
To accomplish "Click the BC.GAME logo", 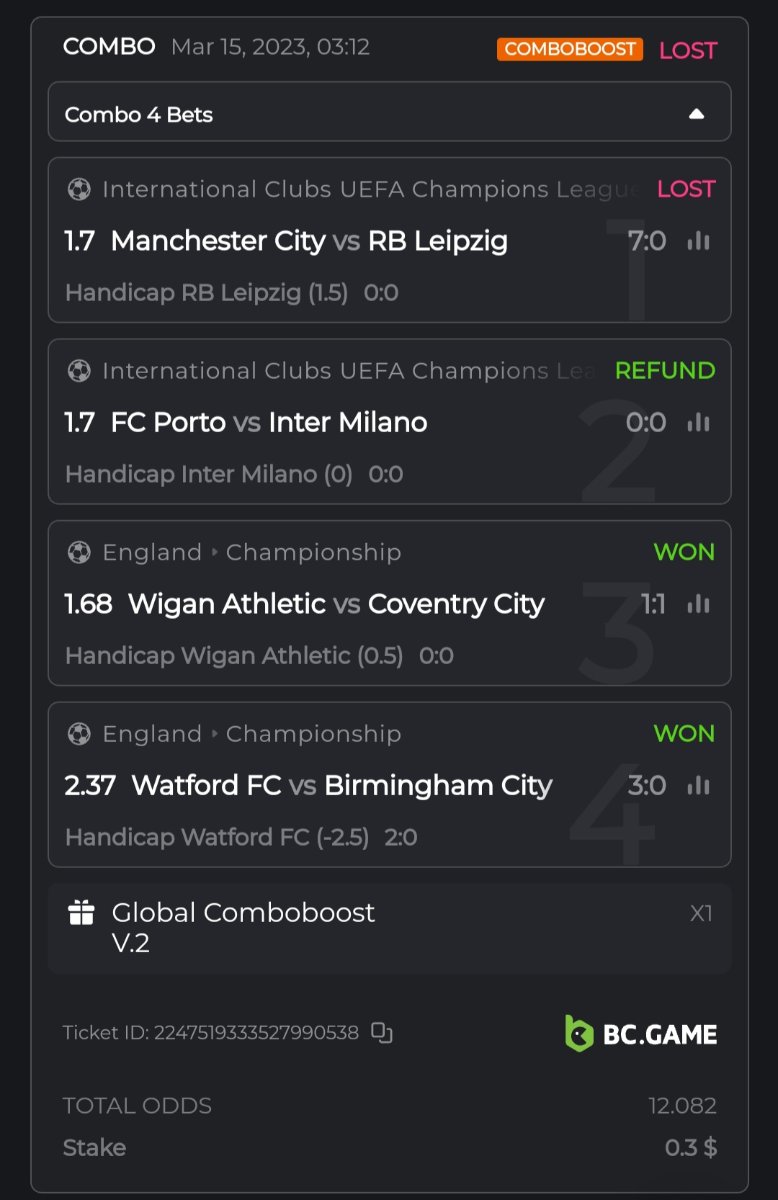I will point(641,1034).
